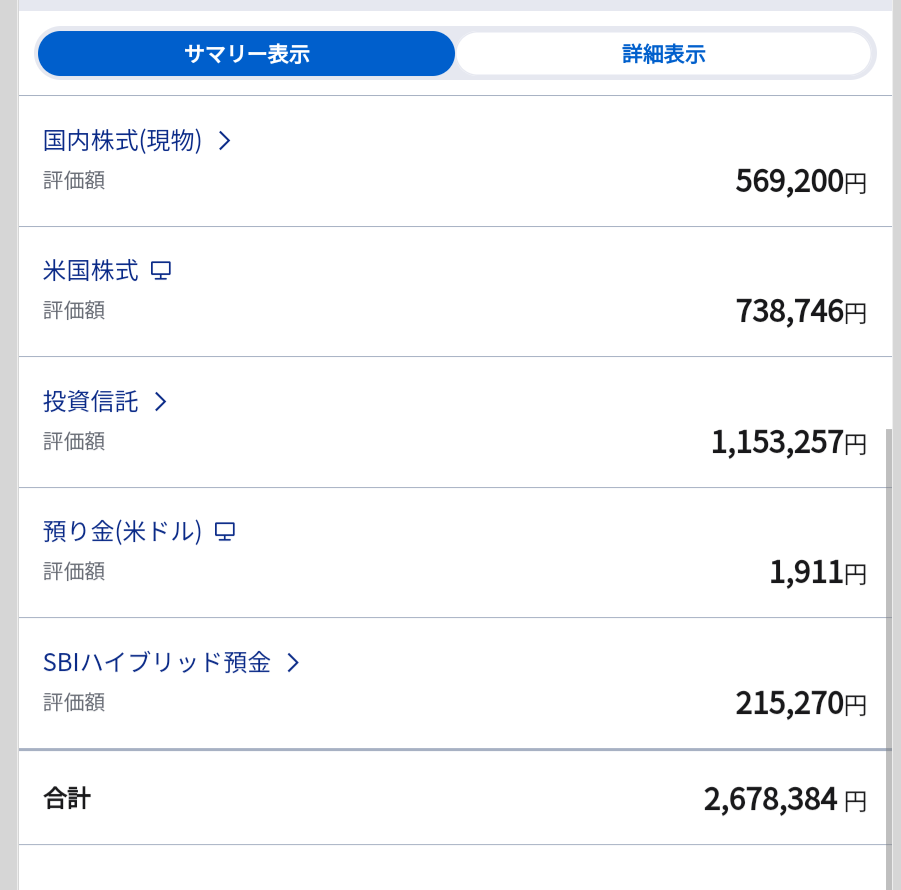Open 預り金(米ドル) link
Viewport: 901px width, 890px height.
click(x=122, y=531)
